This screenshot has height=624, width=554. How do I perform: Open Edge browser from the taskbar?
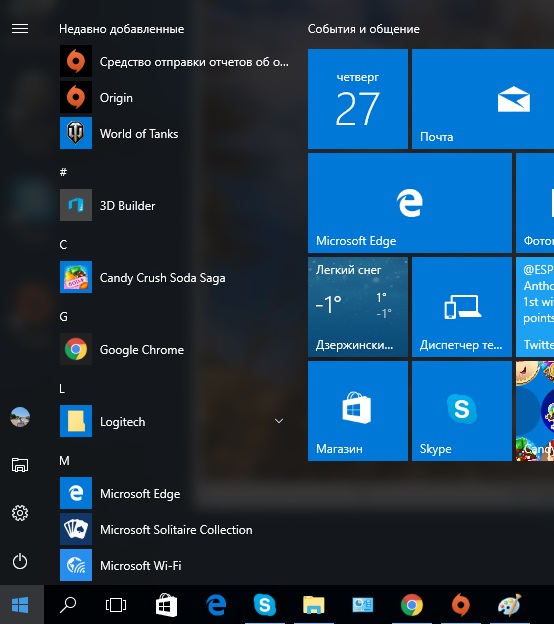click(216, 605)
